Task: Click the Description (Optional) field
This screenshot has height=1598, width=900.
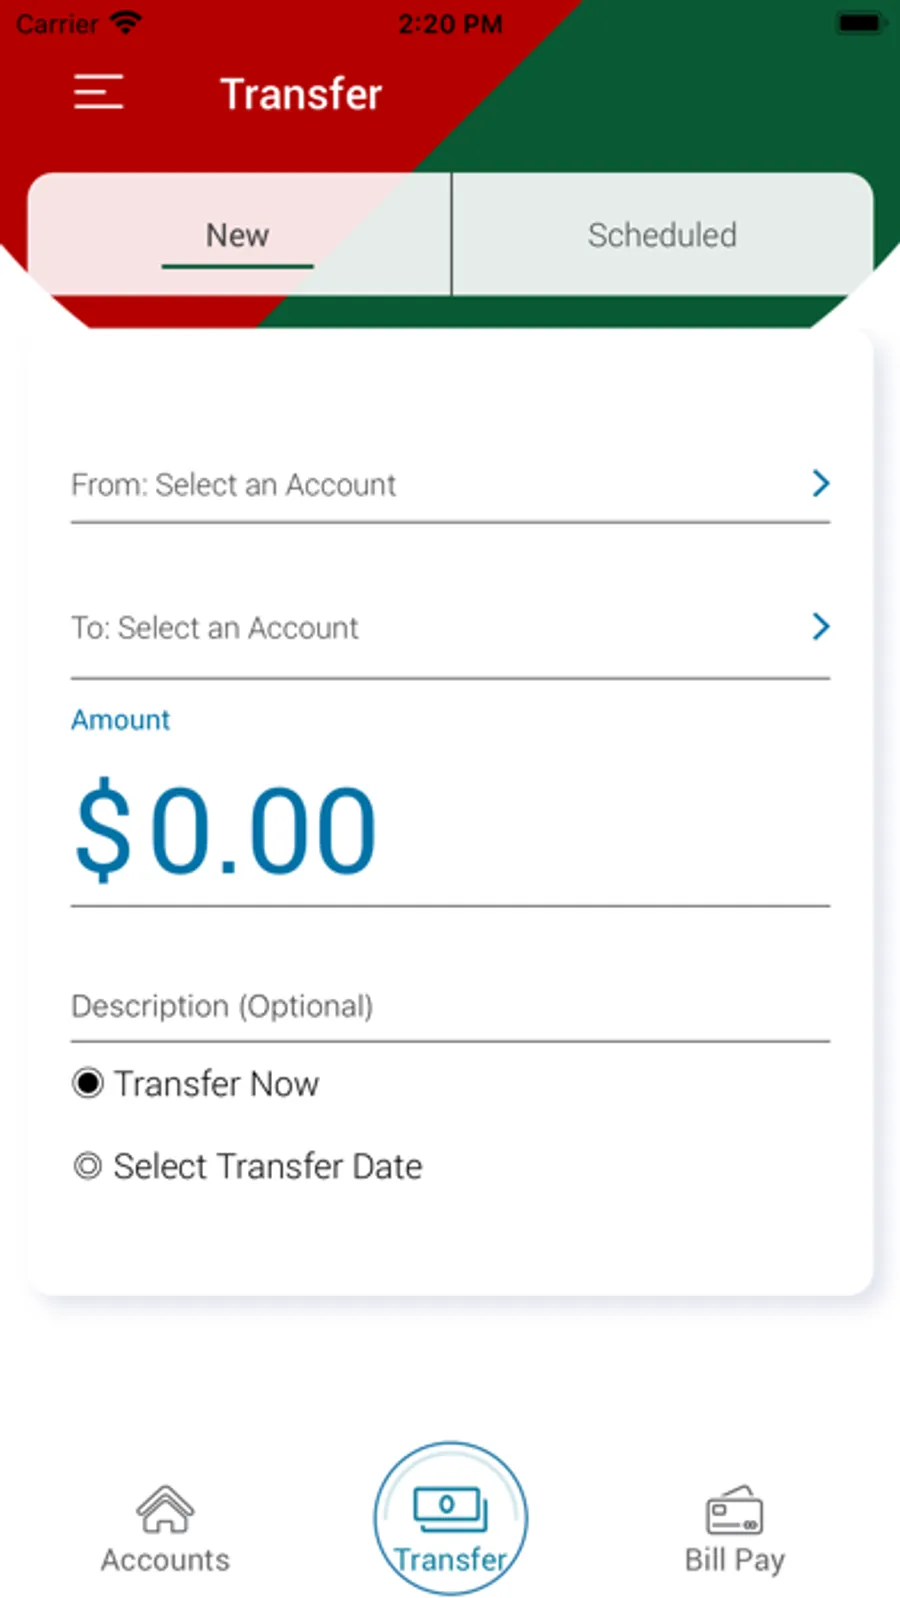Action: pos(450,1006)
